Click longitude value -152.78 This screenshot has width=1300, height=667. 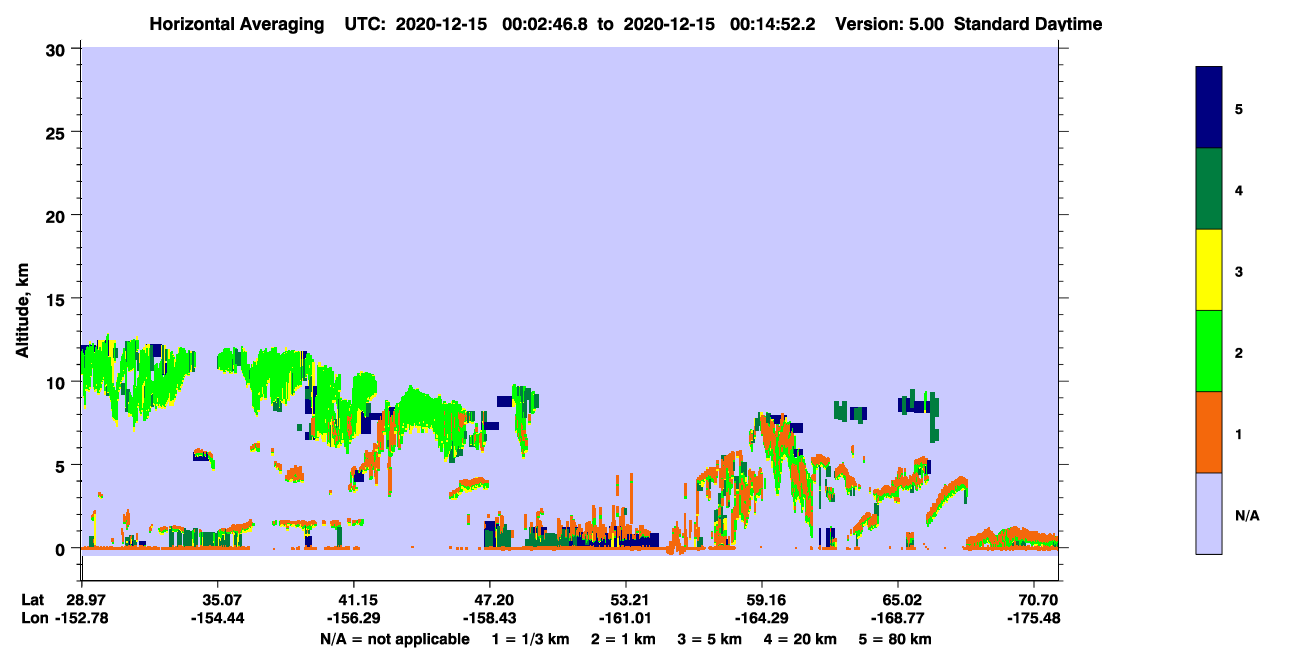(81, 619)
